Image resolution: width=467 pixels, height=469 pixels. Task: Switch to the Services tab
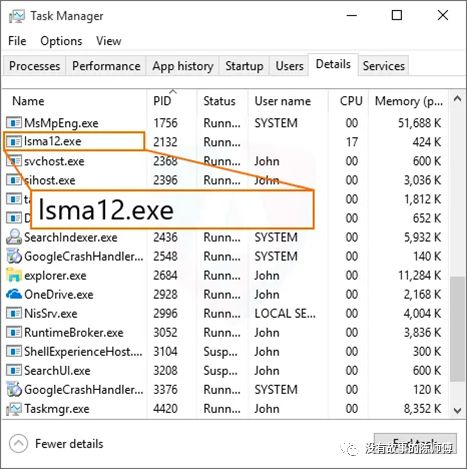(x=384, y=66)
